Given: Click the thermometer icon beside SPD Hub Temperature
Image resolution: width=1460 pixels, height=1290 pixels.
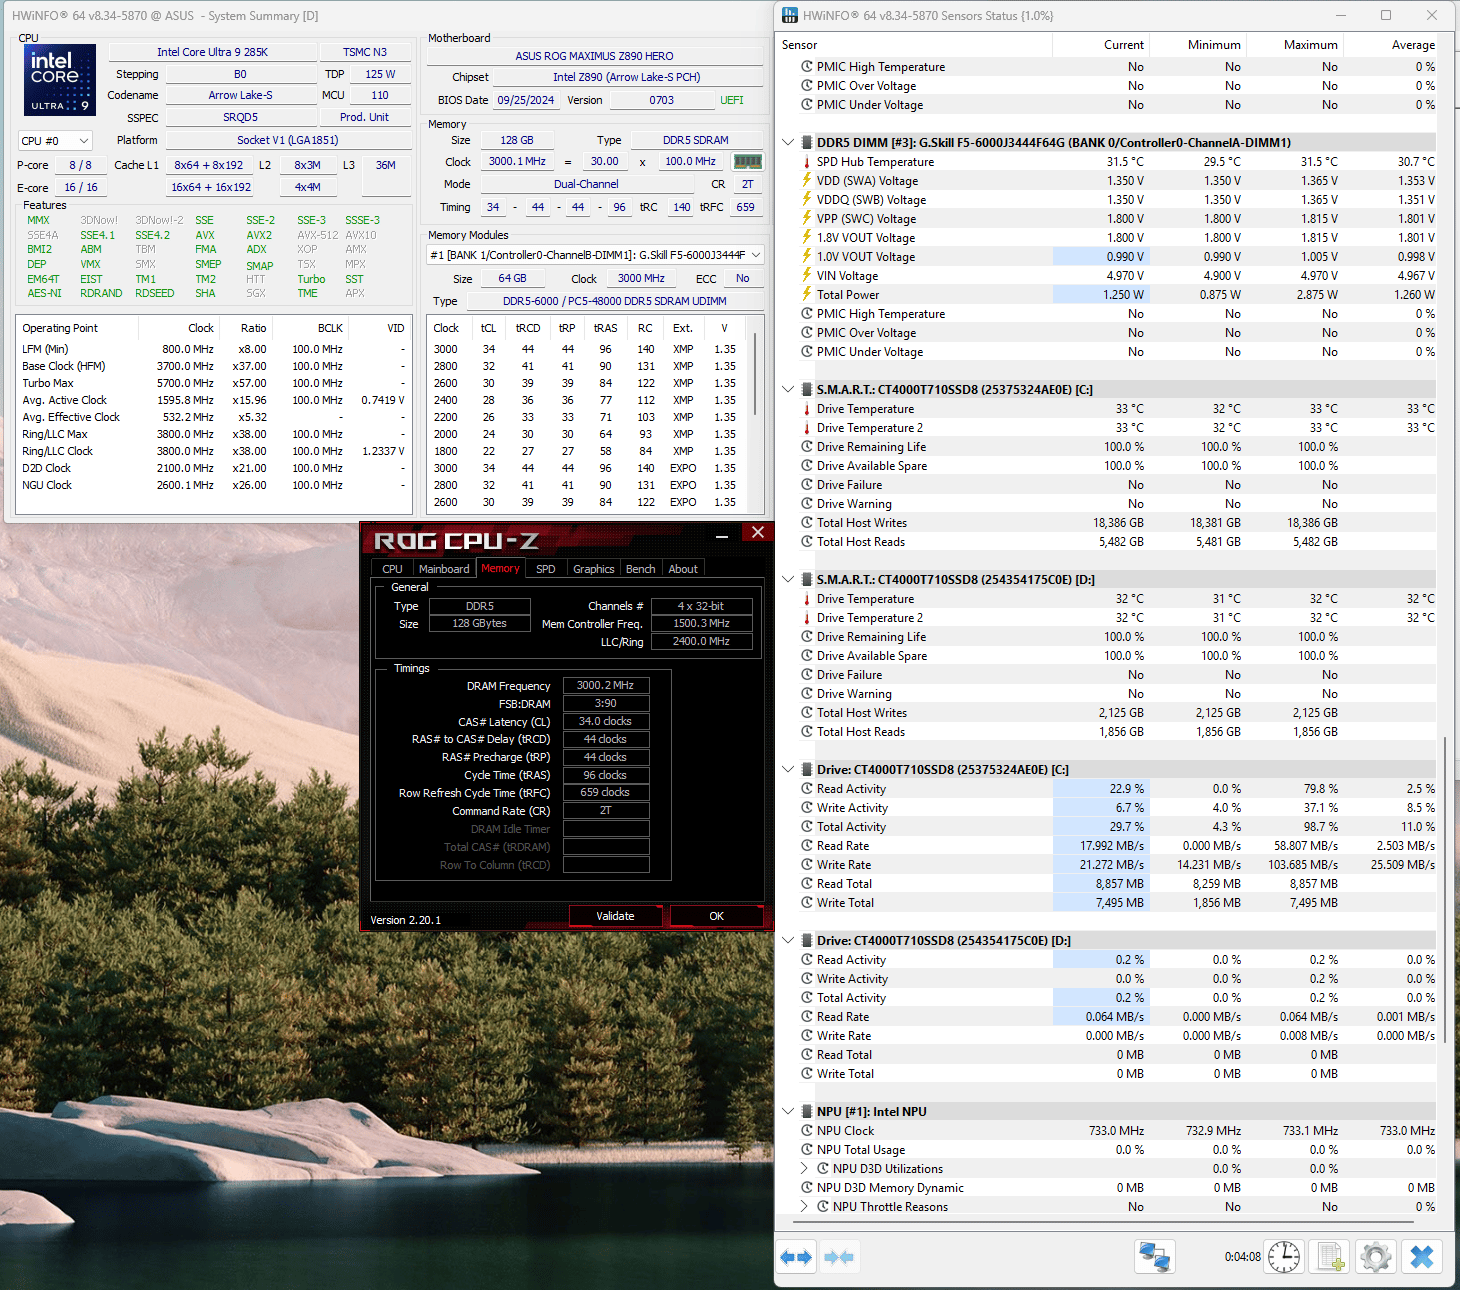Looking at the screenshot, I should coord(807,162).
